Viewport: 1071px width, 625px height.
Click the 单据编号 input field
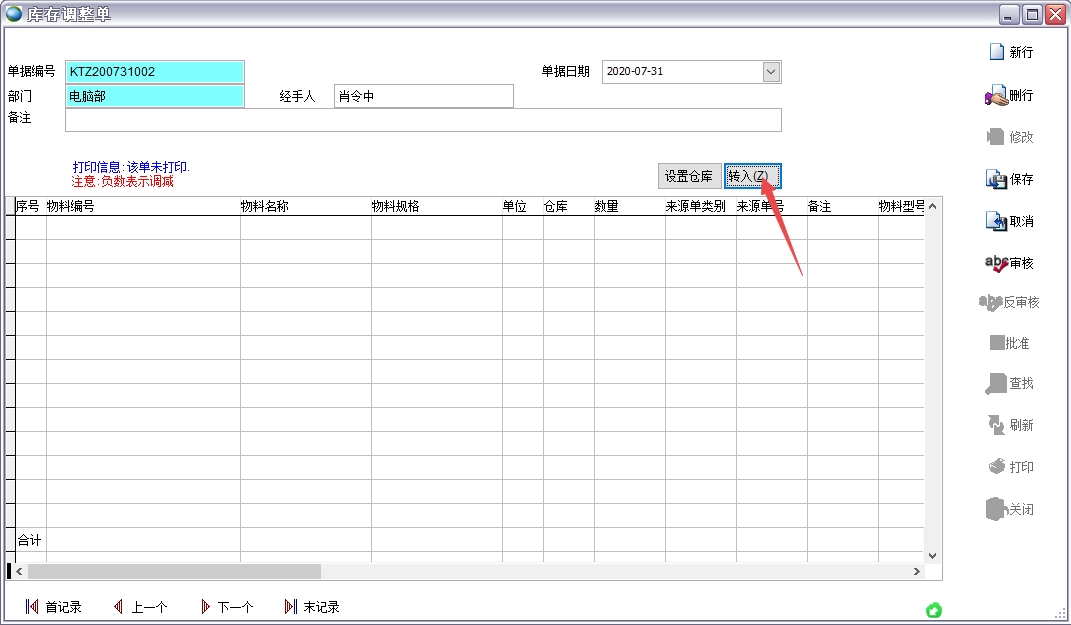154,72
